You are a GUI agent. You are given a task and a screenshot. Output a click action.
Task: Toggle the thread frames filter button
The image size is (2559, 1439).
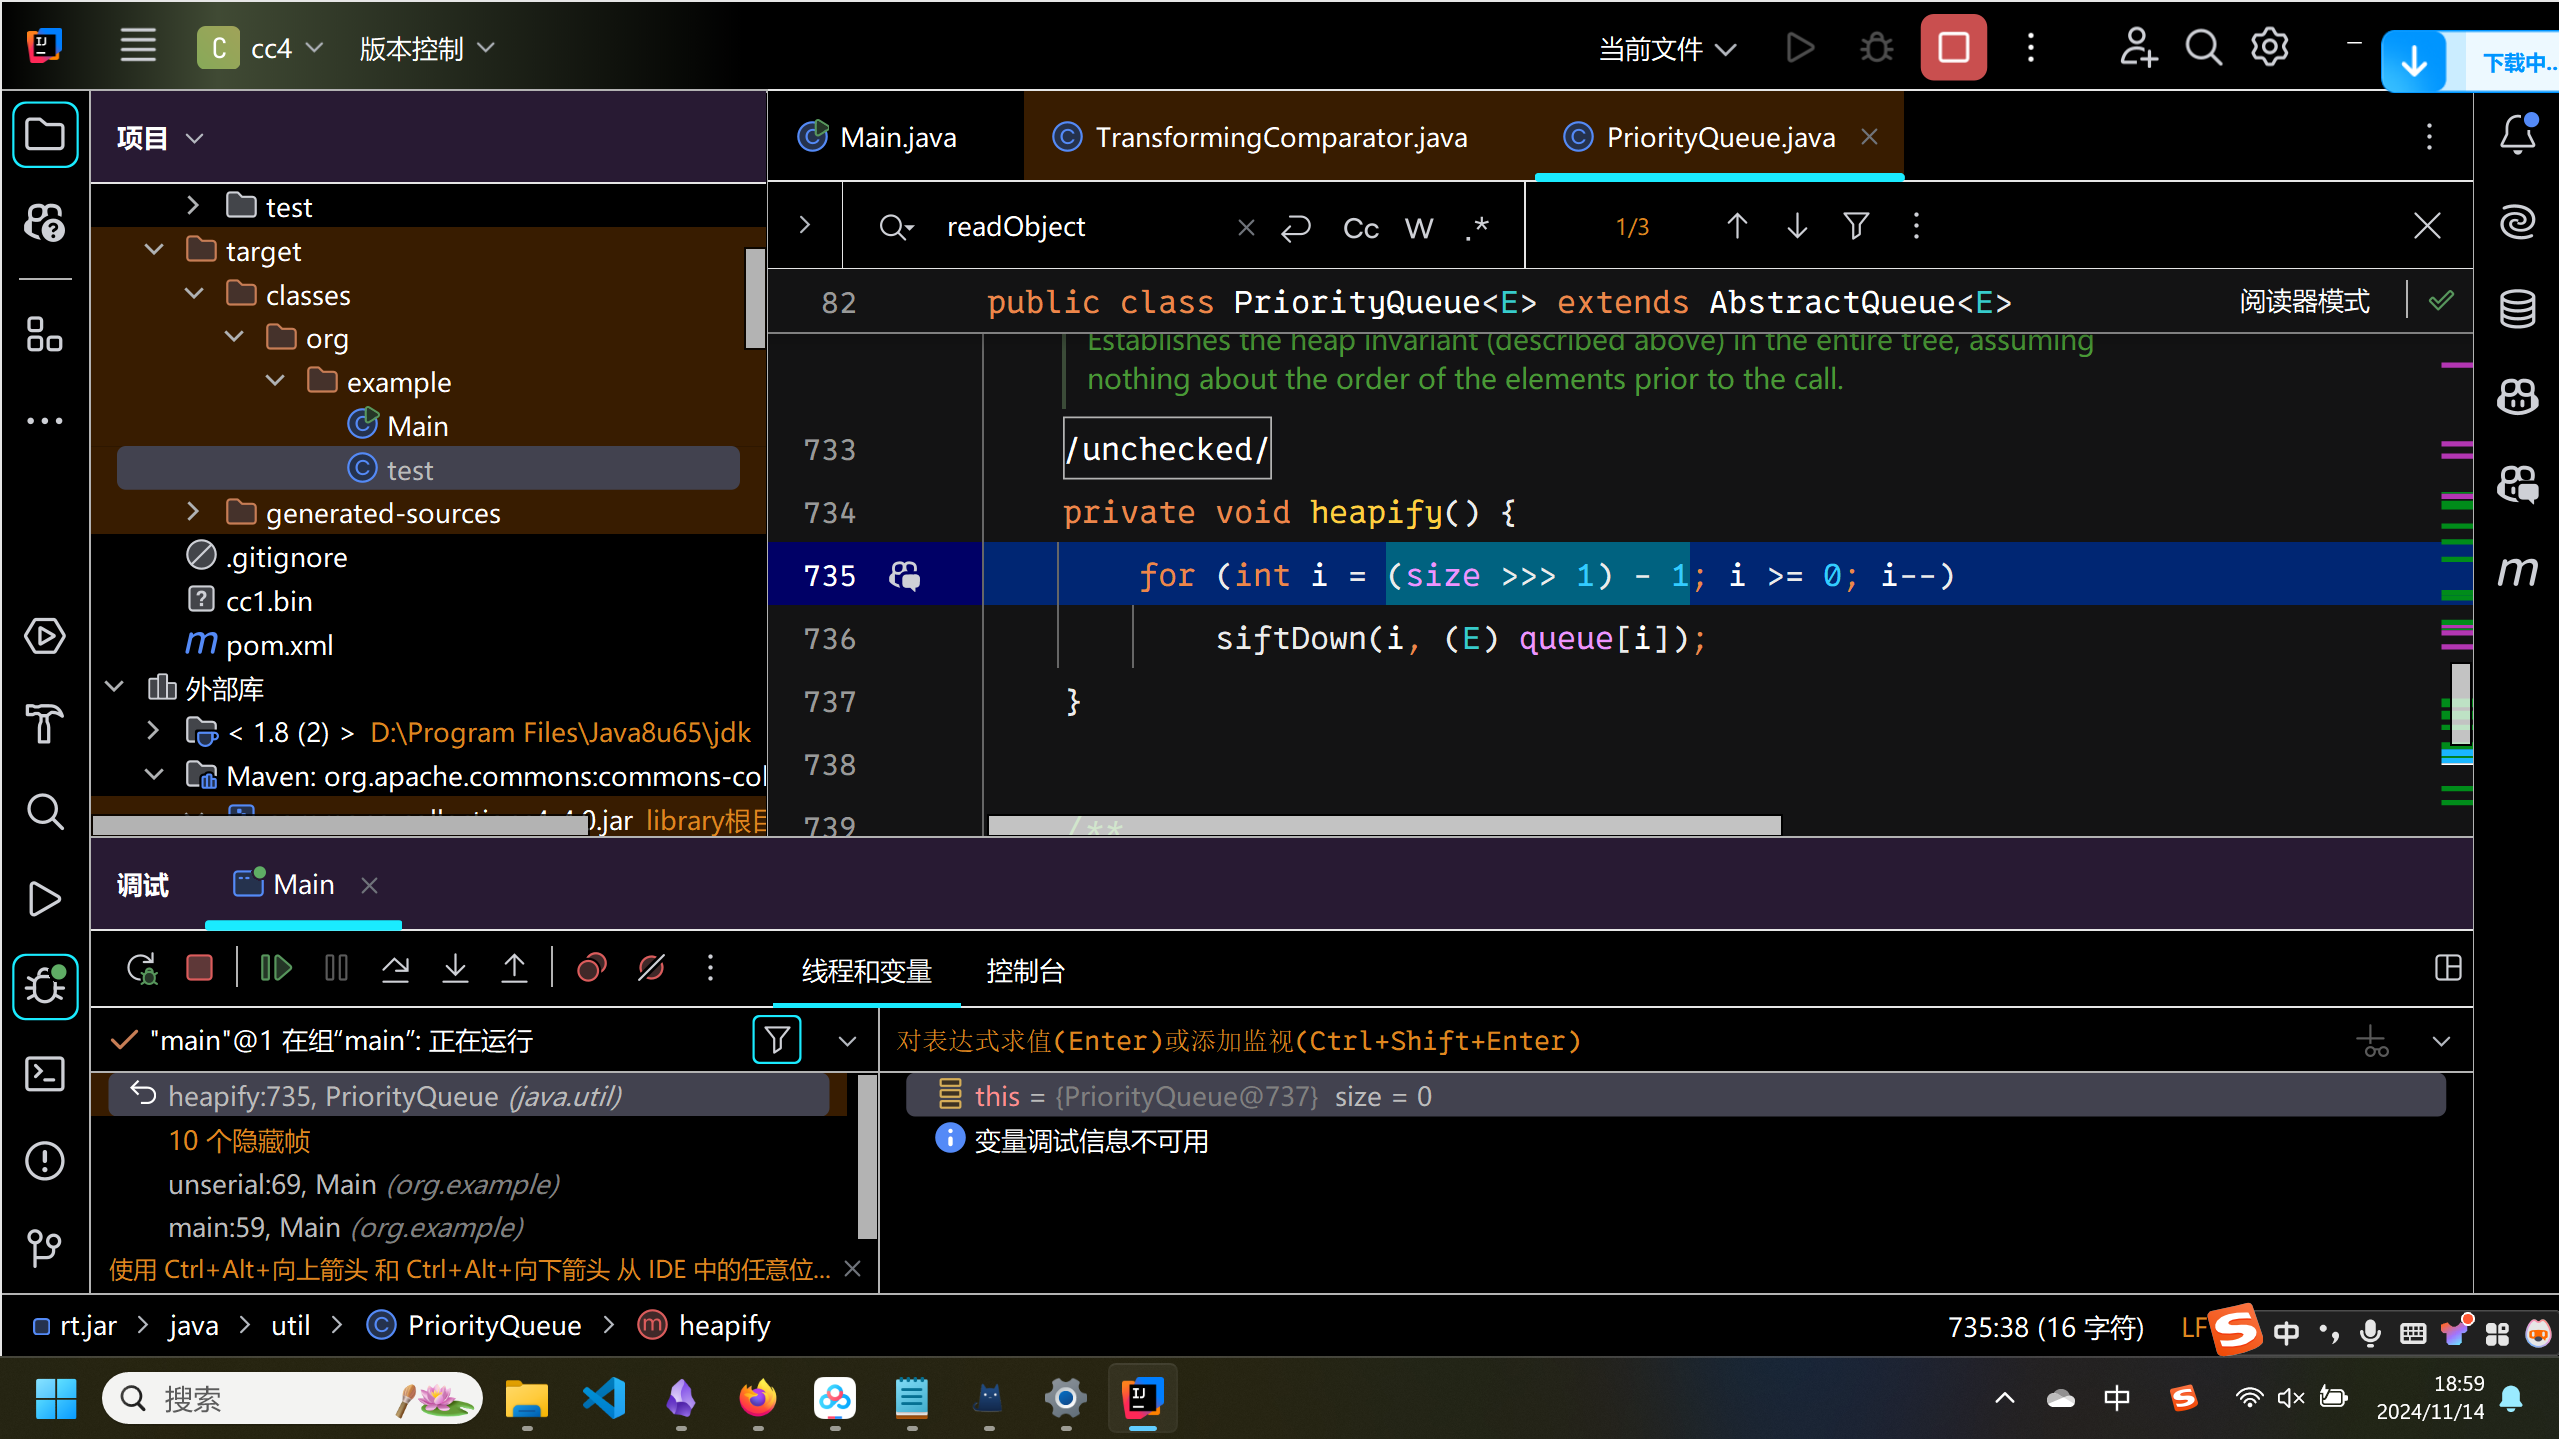pyautogui.click(x=776, y=1040)
